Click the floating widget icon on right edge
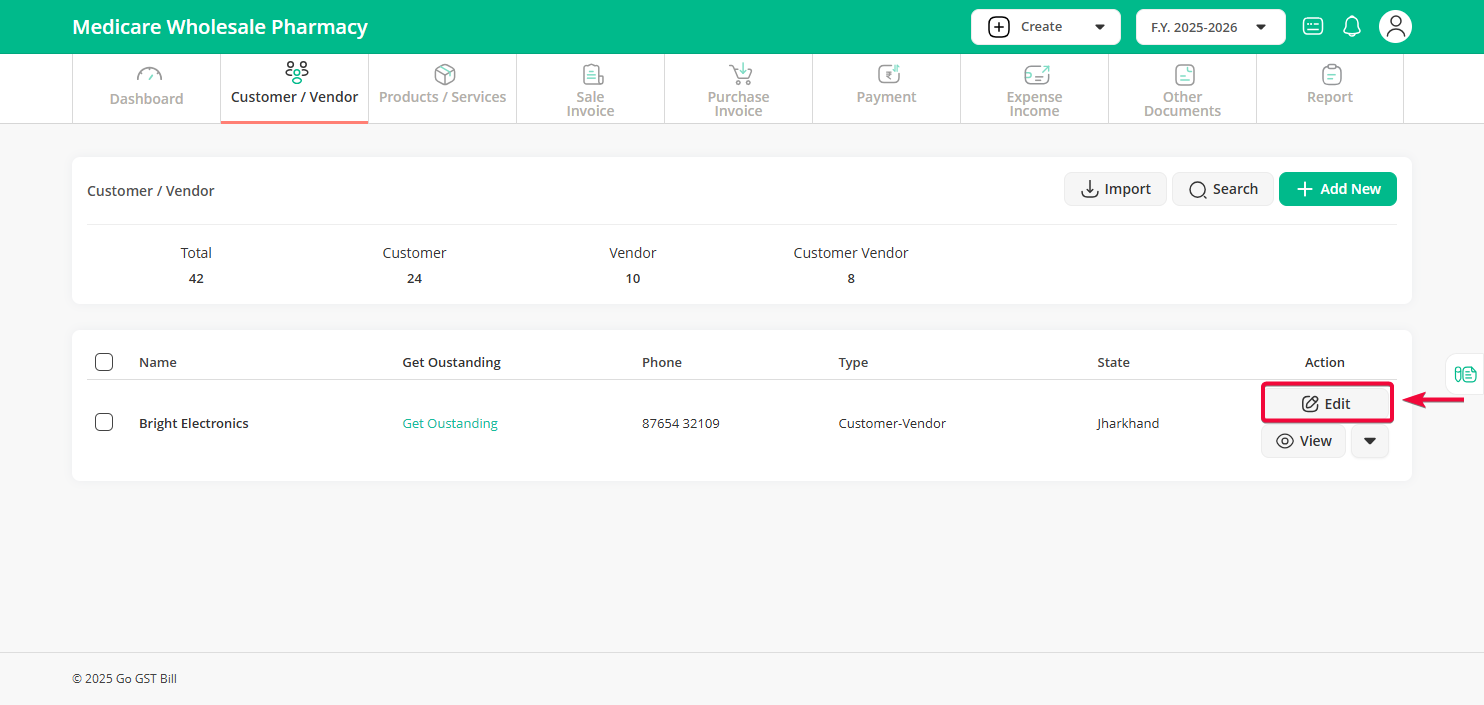Image resolution: width=1484 pixels, height=705 pixels. click(x=1466, y=374)
